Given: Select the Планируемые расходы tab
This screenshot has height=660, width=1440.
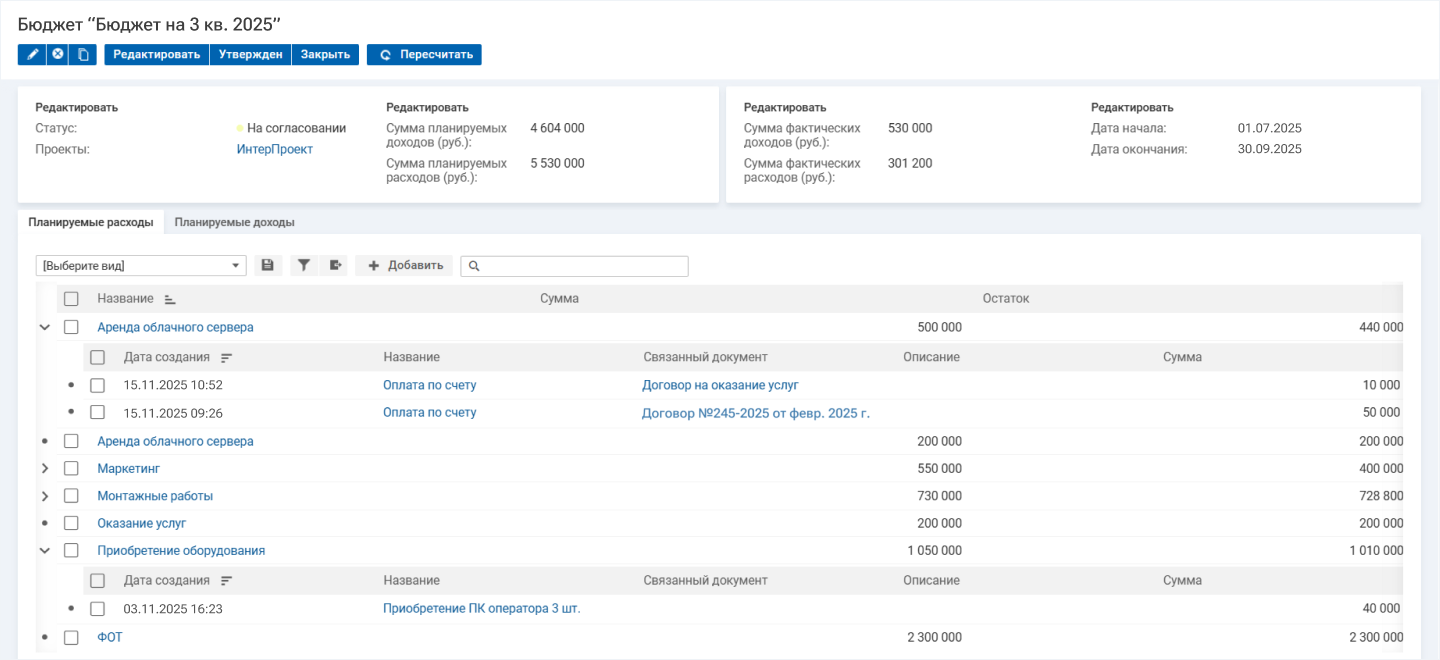Looking at the screenshot, I should (x=91, y=222).
